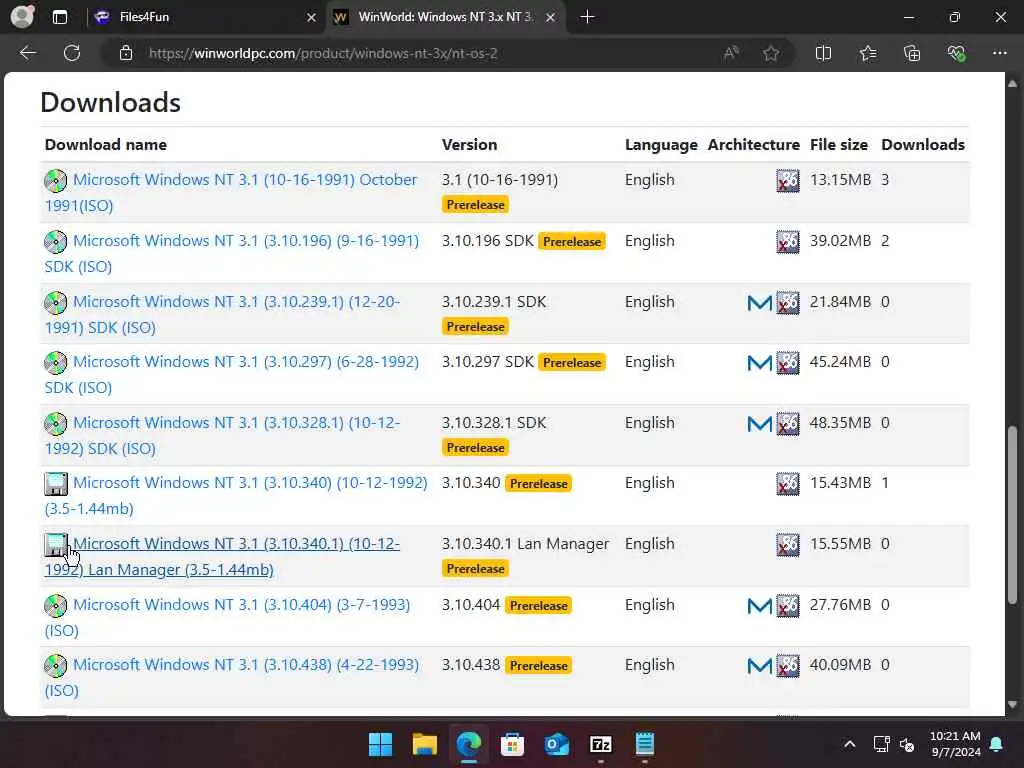1024x768 pixels.
Task: Add this page to favorites star
Action: [771, 53]
